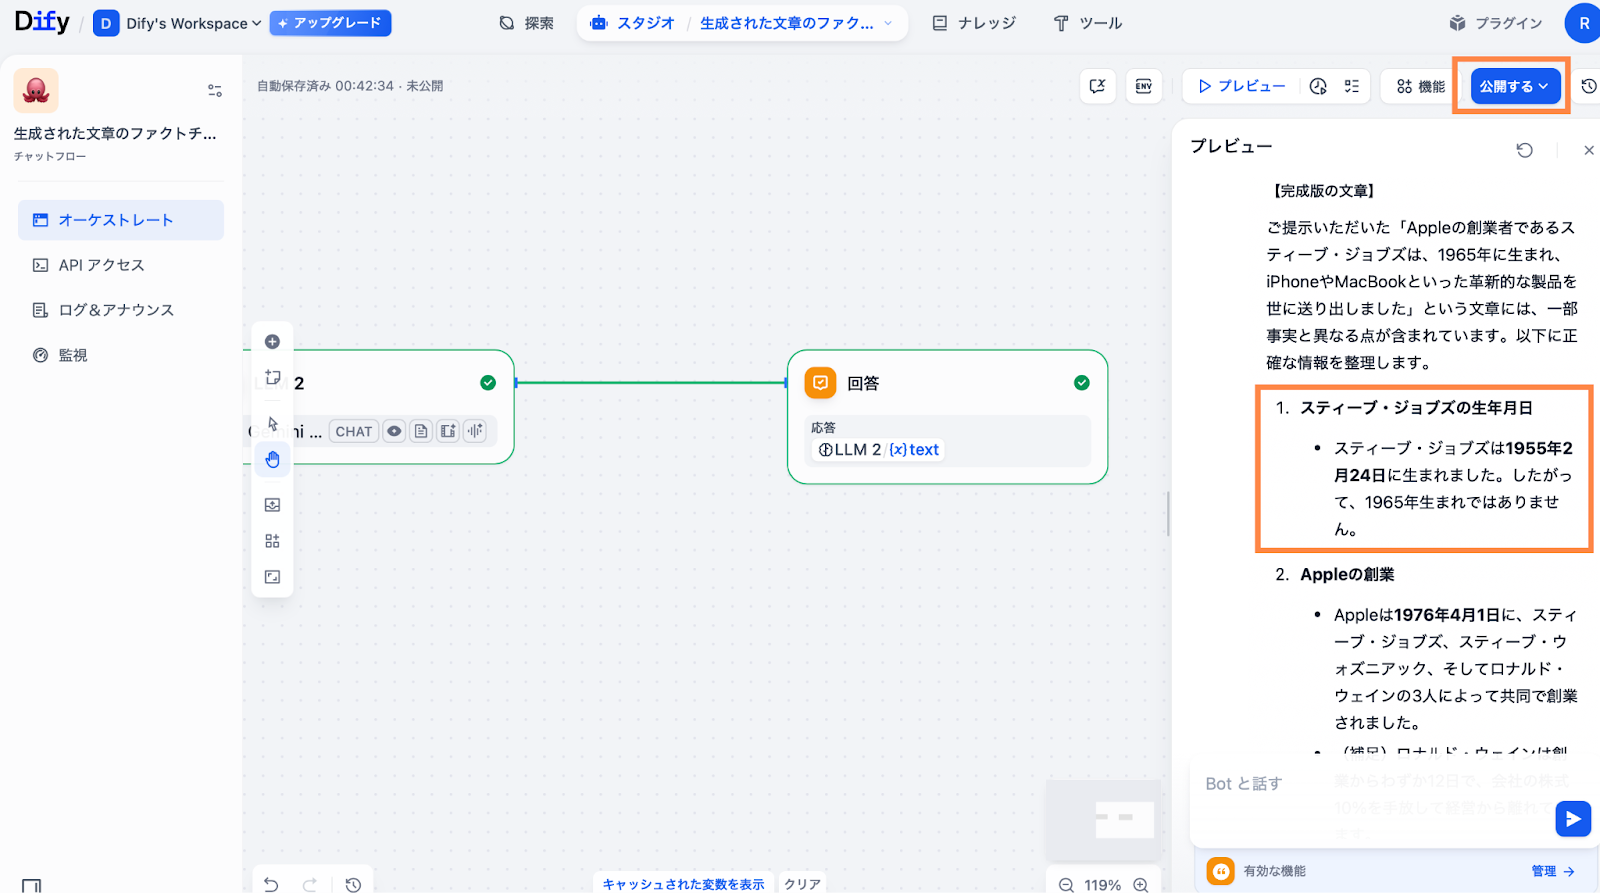Expand the app name dropdown in navigation
This screenshot has height=893, width=1600.
[x=888, y=23]
